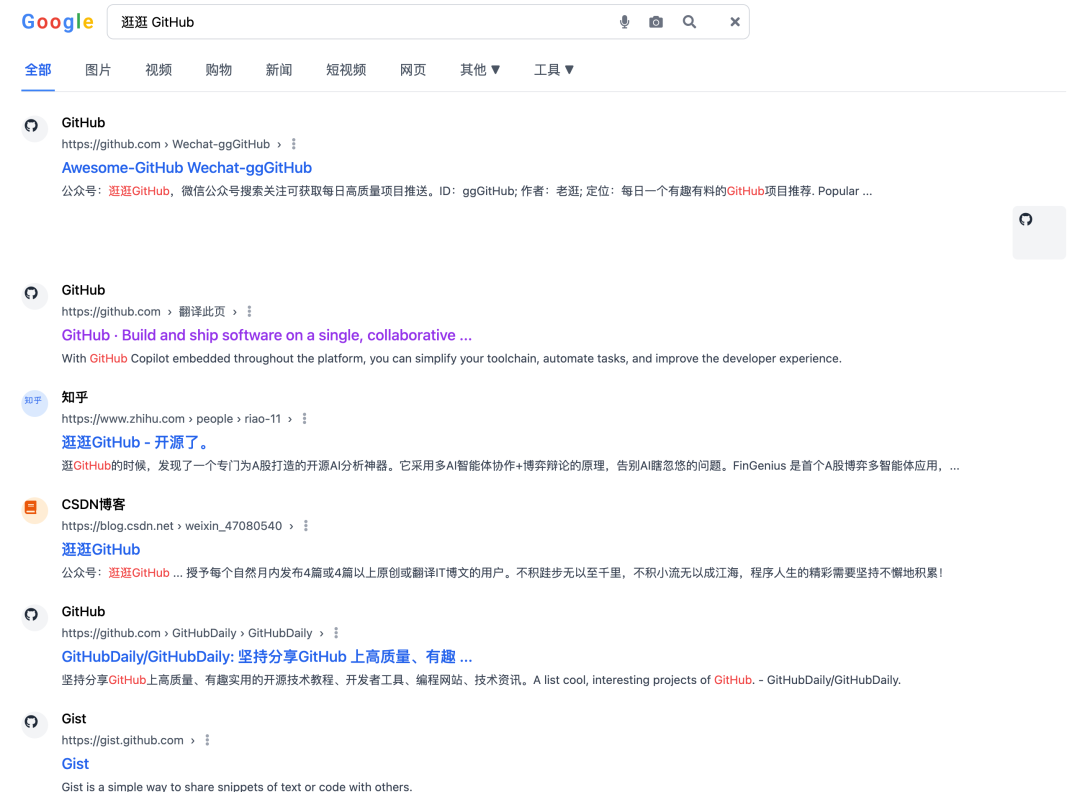This screenshot has height=792, width=1080.
Task: Open search by image camera icon
Action: pyautogui.click(x=656, y=21)
